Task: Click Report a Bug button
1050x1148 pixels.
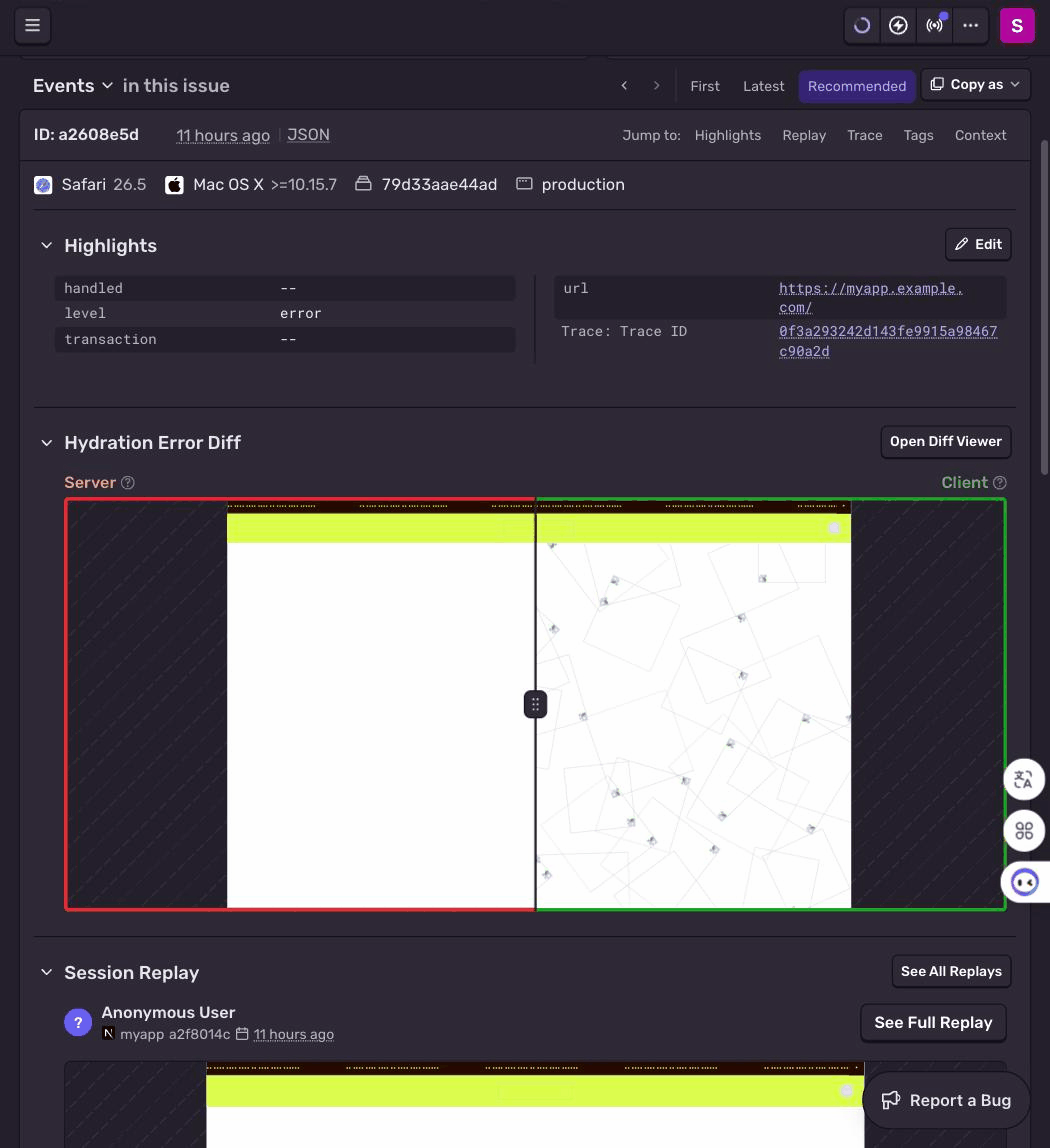Action: click(x=946, y=1100)
